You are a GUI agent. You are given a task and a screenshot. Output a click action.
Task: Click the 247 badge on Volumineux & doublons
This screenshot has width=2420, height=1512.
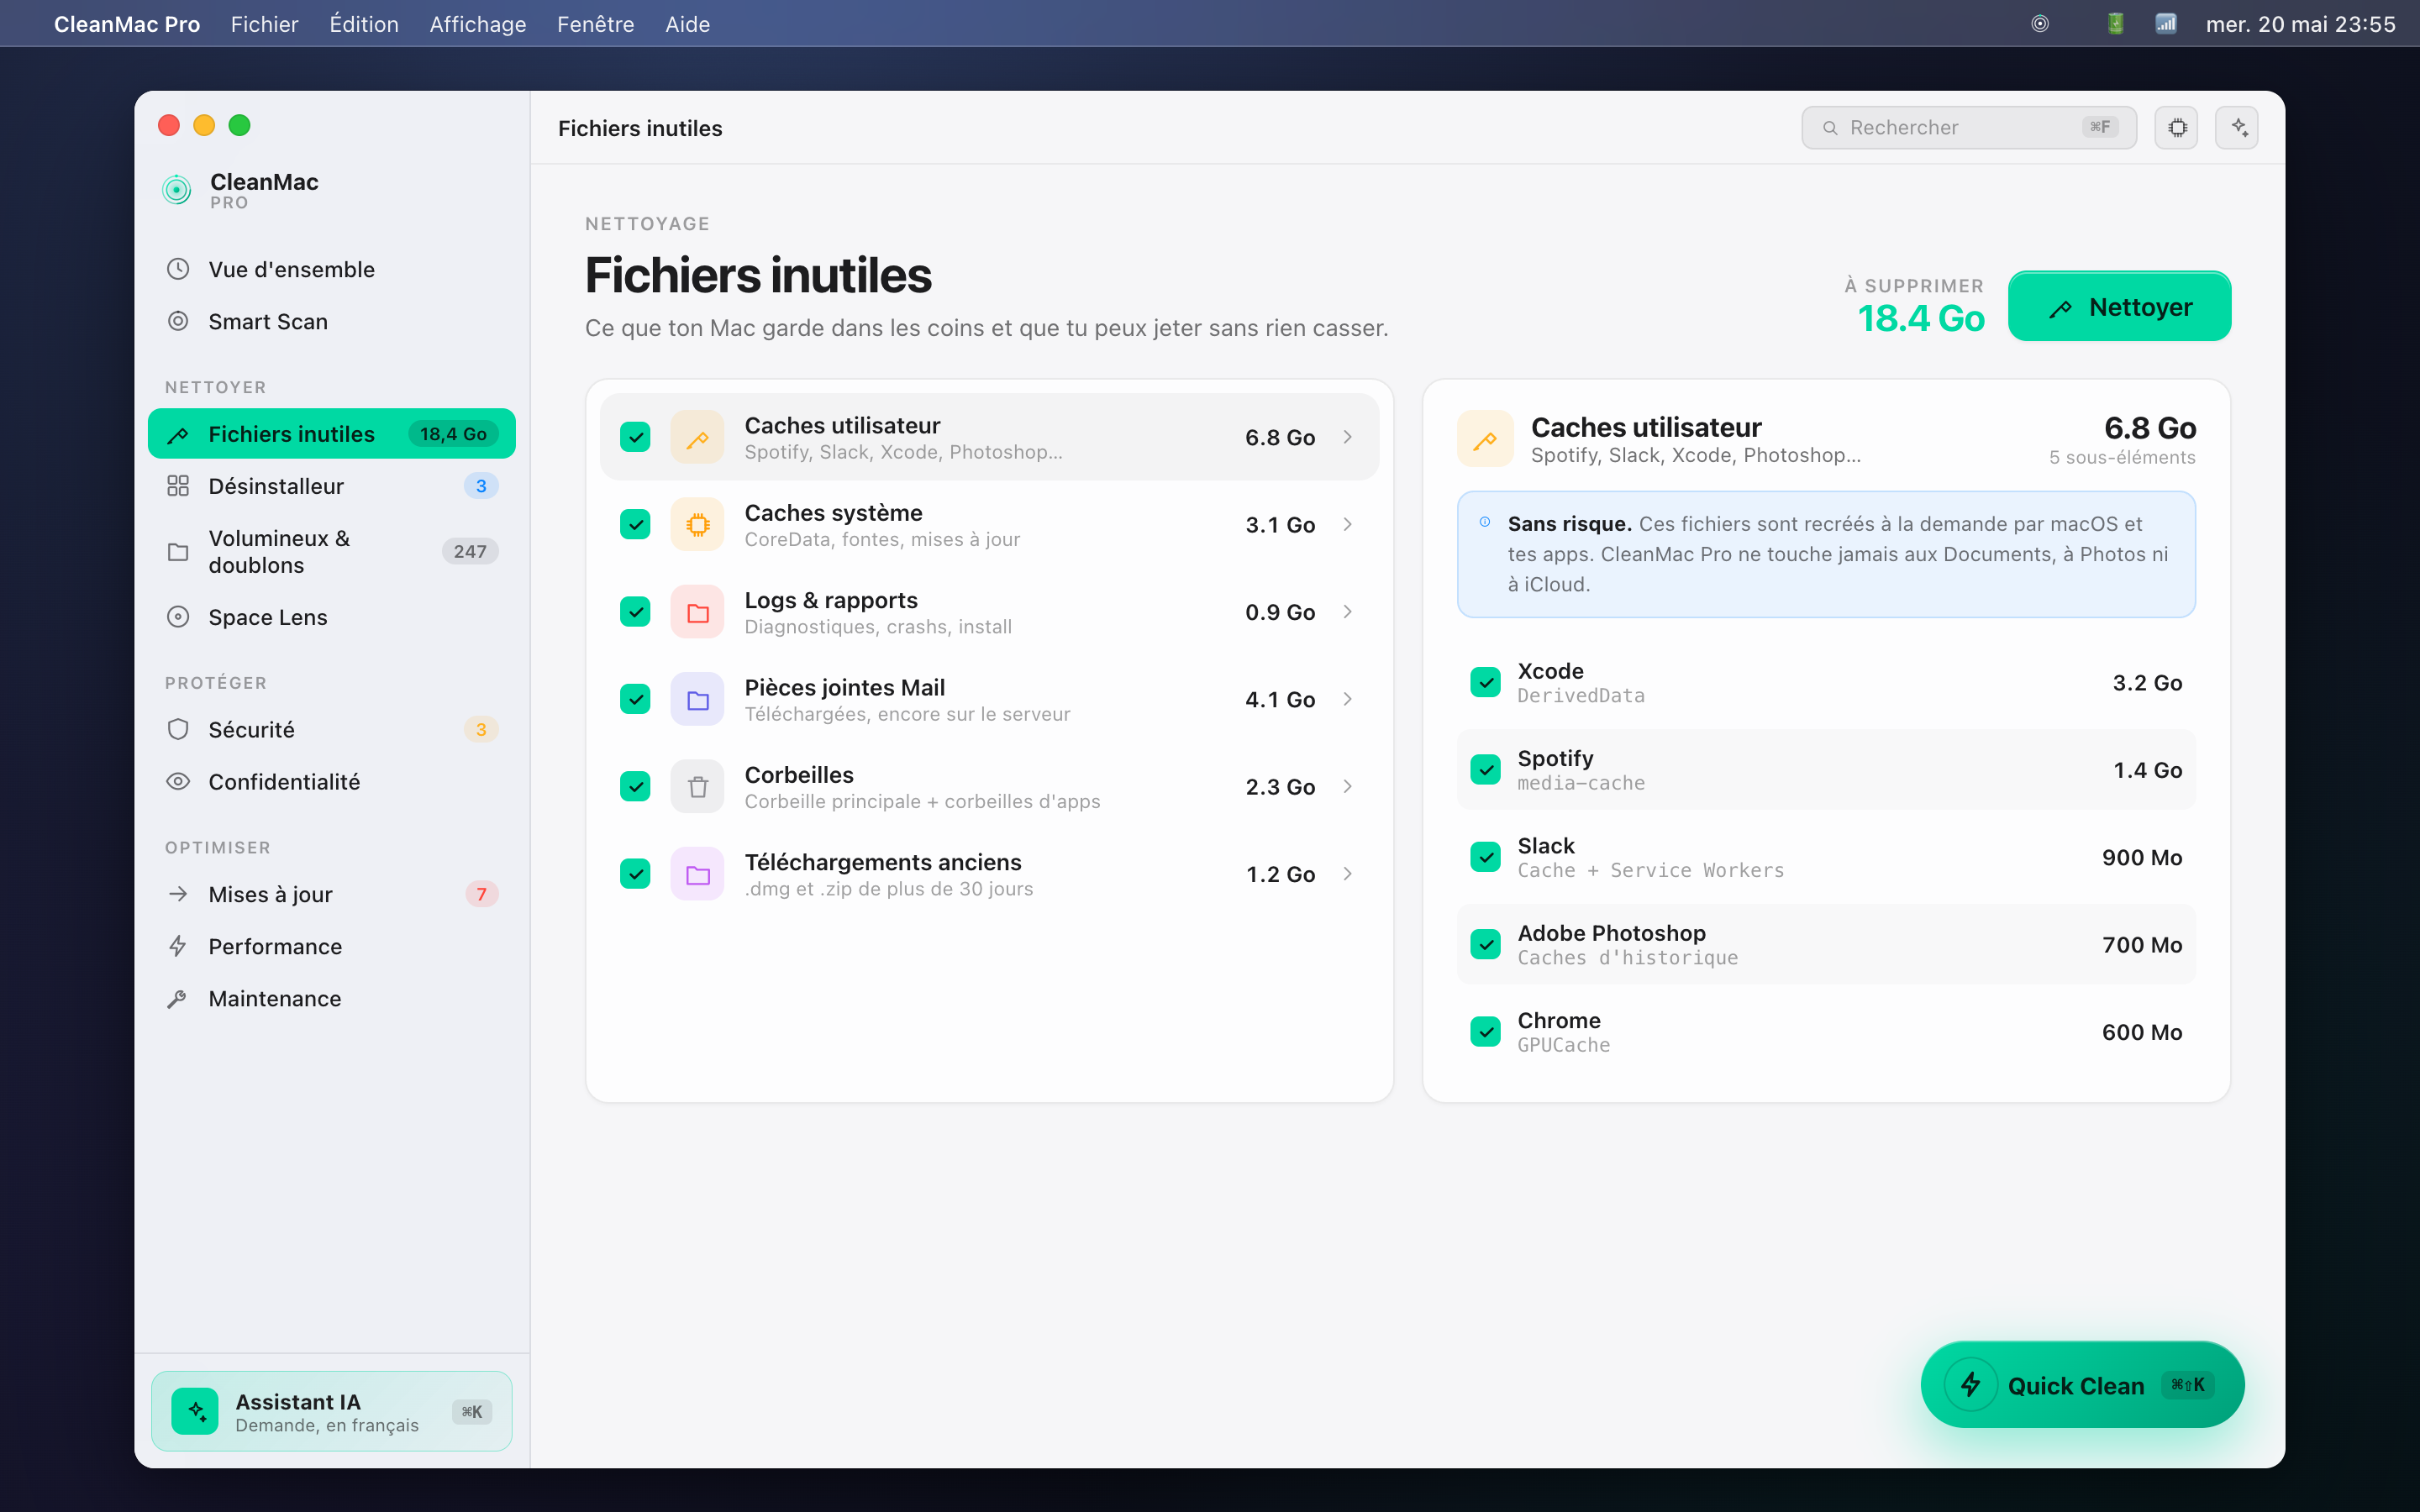coord(470,552)
